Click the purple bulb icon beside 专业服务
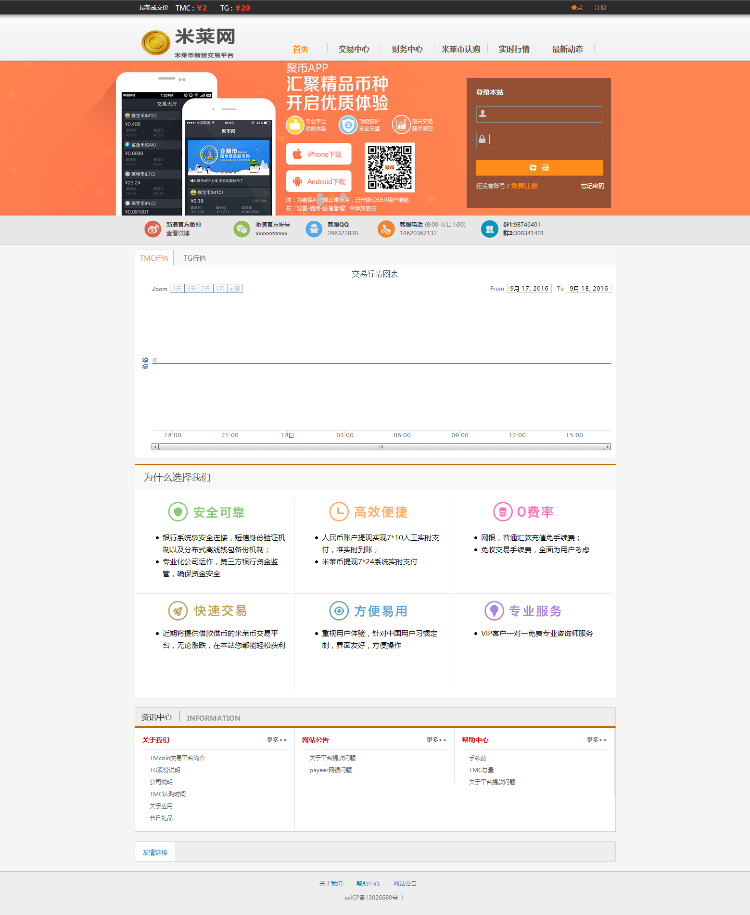This screenshot has width=750, height=915. (494, 611)
